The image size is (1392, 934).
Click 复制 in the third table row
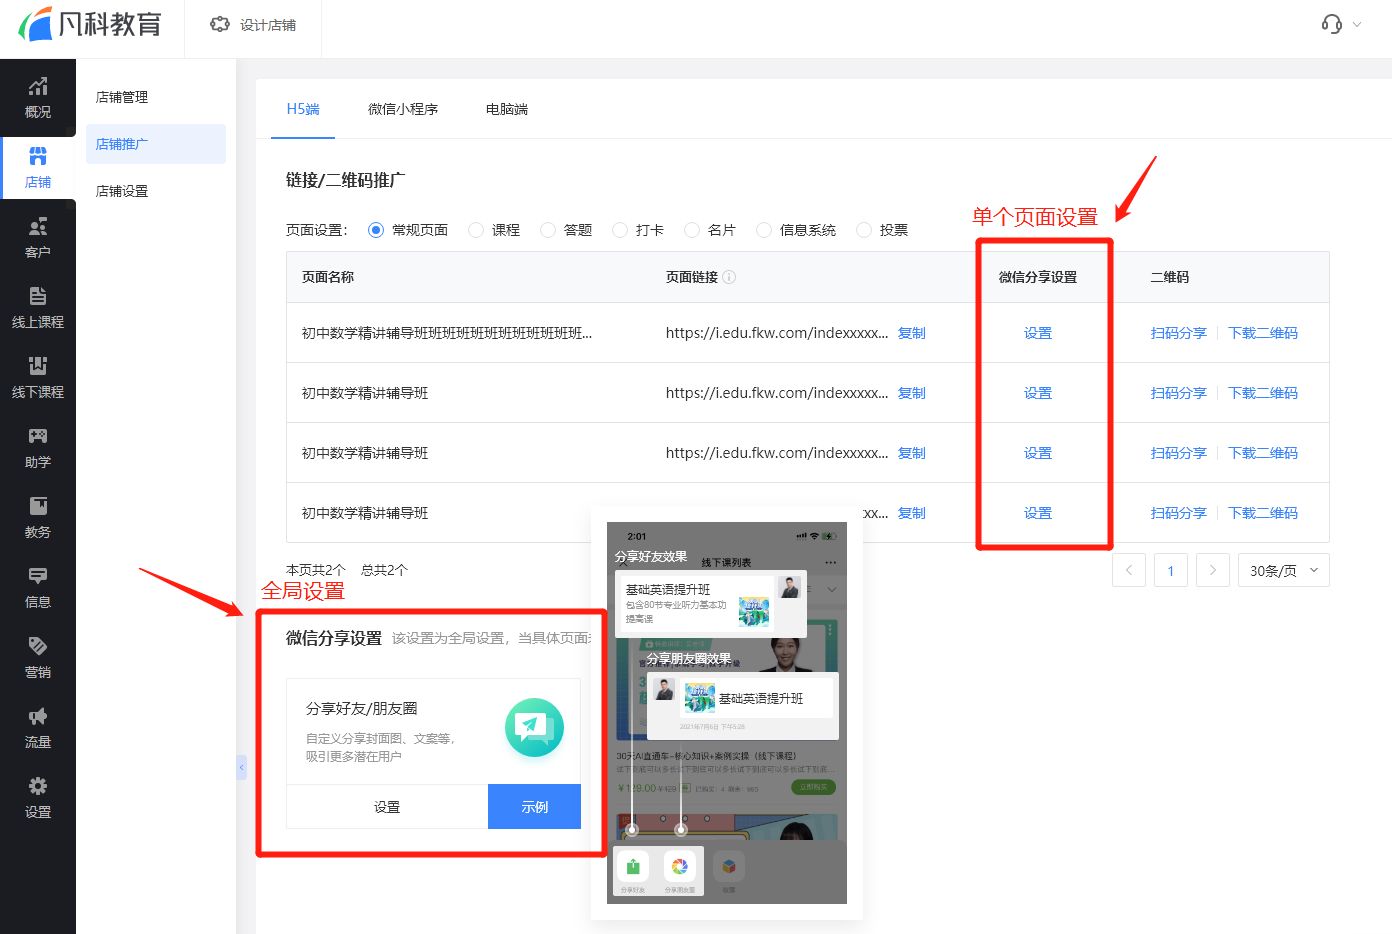tap(912, 453)
